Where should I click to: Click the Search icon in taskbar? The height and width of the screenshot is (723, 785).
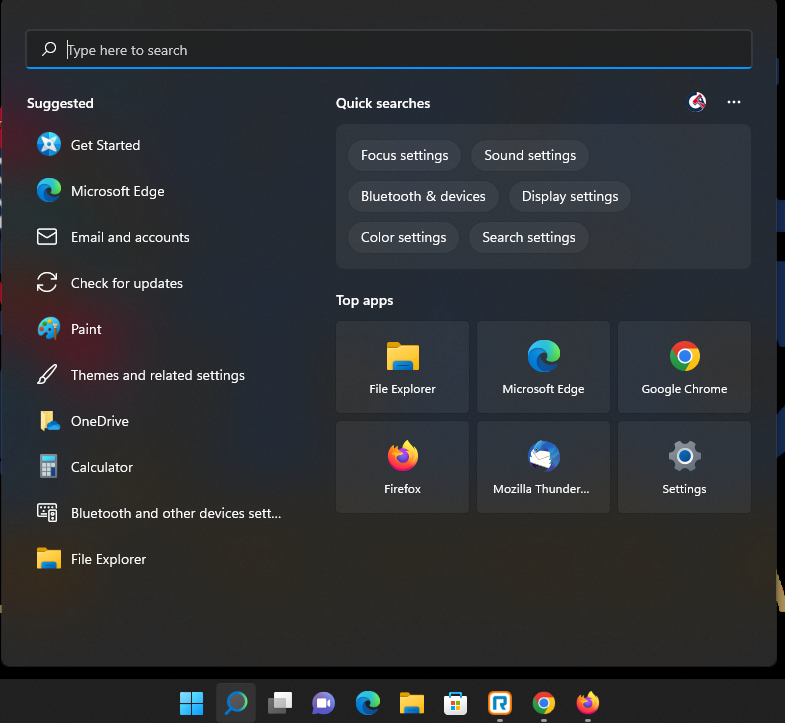click(x=236, y=703)
